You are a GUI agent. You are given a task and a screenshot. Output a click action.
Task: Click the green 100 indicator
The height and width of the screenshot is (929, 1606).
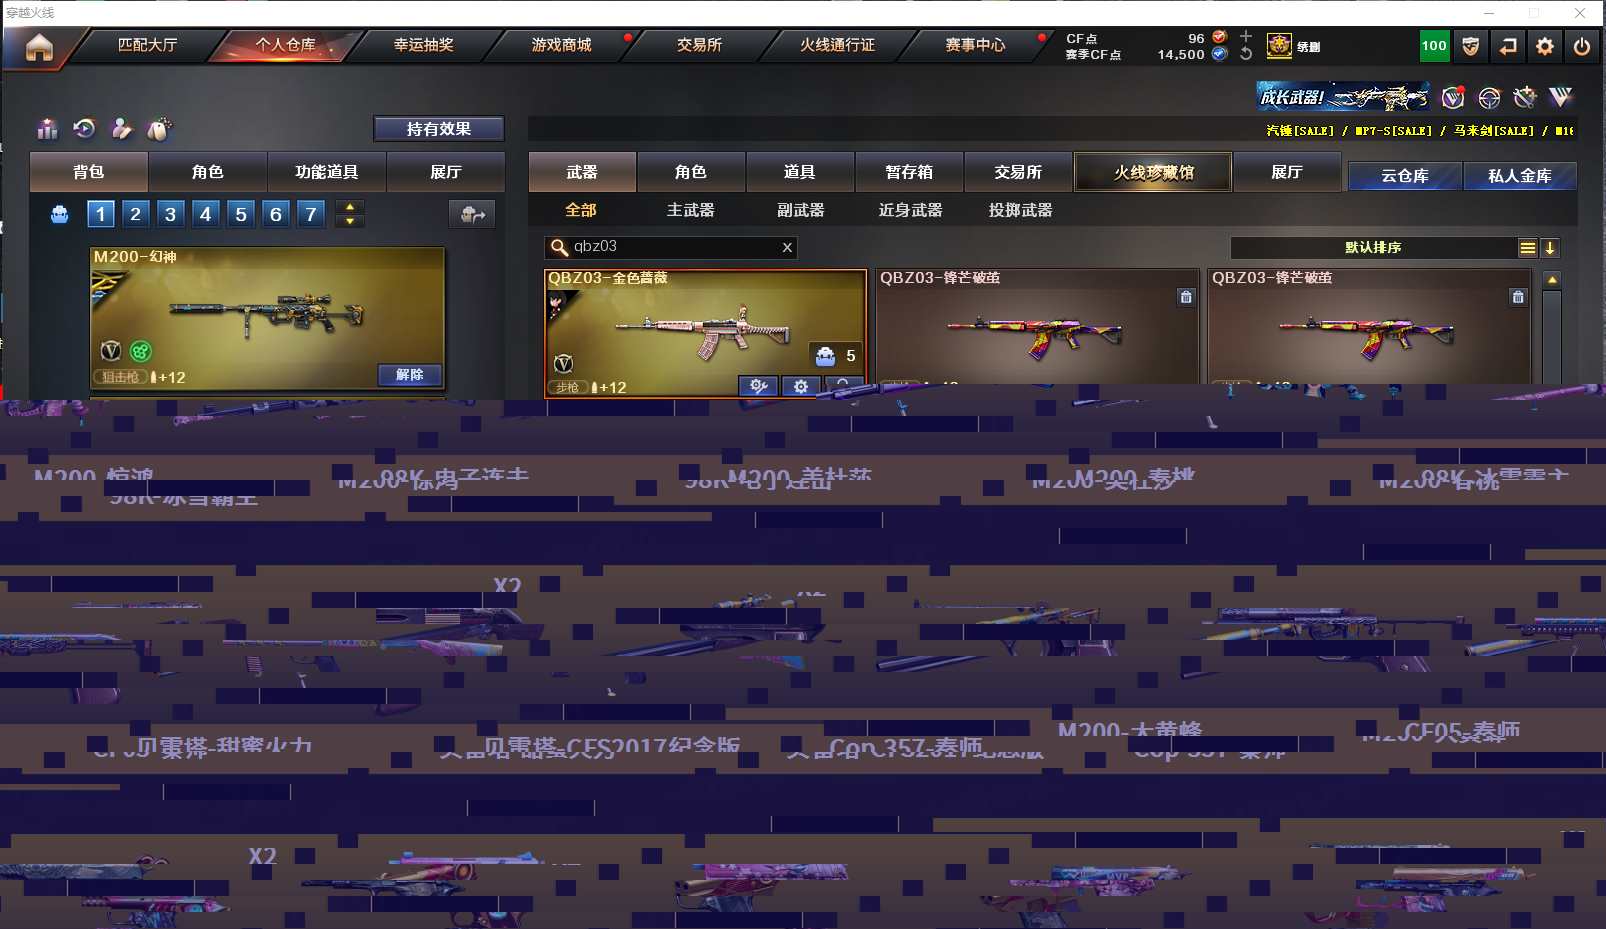pos(1434,46)
